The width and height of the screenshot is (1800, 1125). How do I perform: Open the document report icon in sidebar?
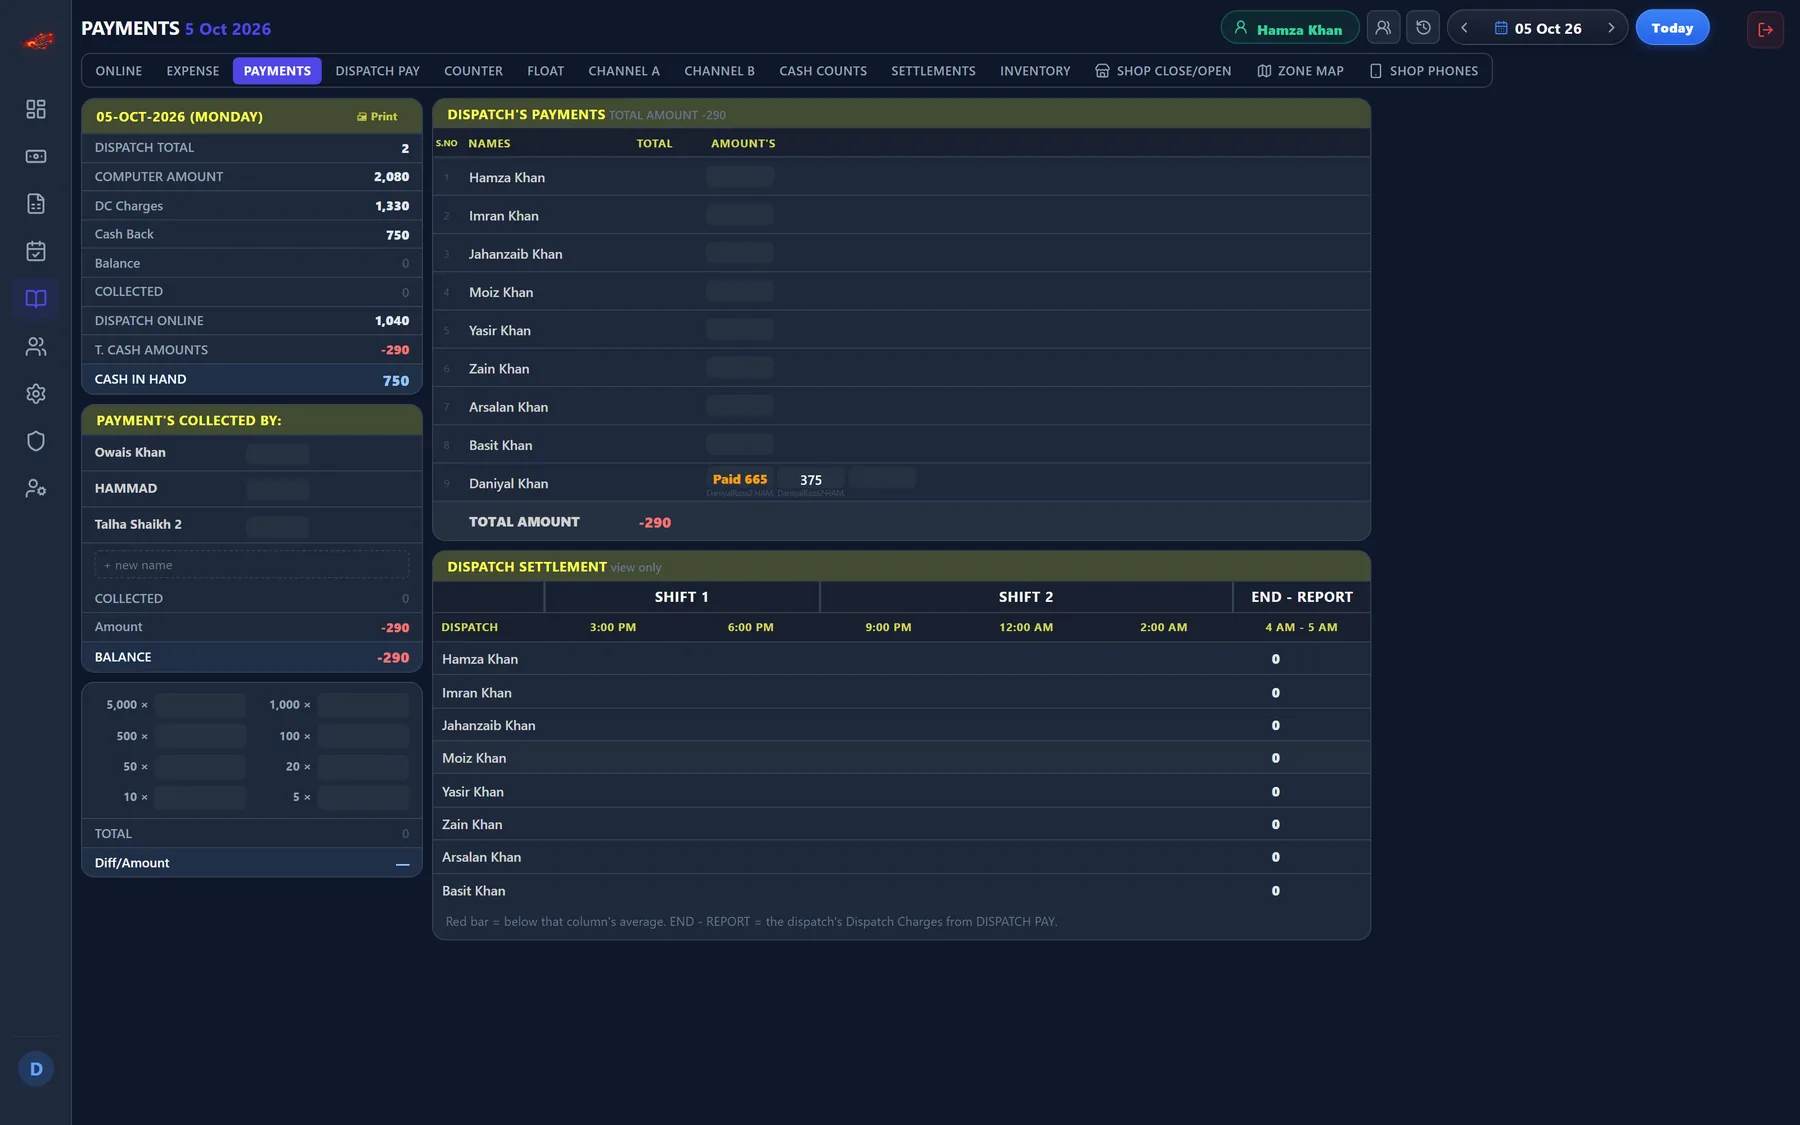36,204
